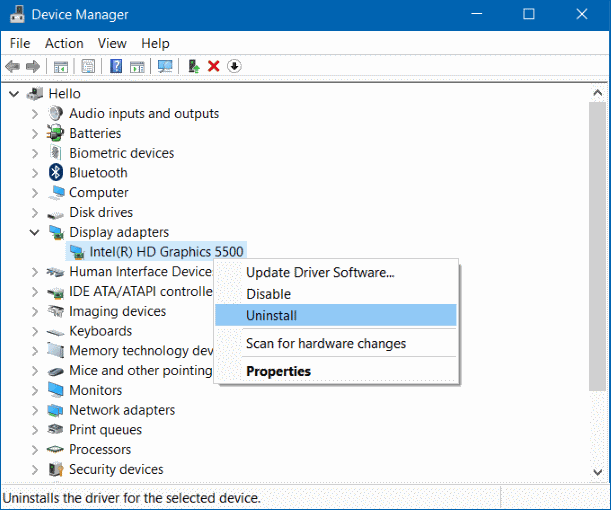Click the Help toolbar icon
611x510 pixels.
pos(116,66)
